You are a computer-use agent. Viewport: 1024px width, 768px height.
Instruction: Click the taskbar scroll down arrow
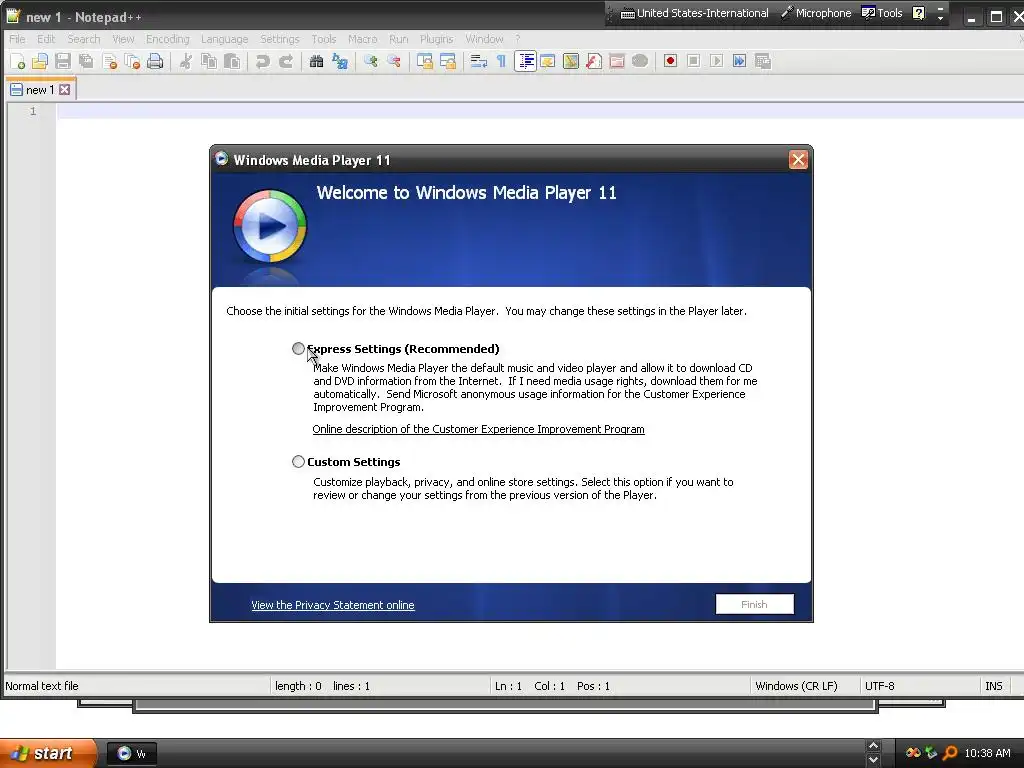point(873,760)
